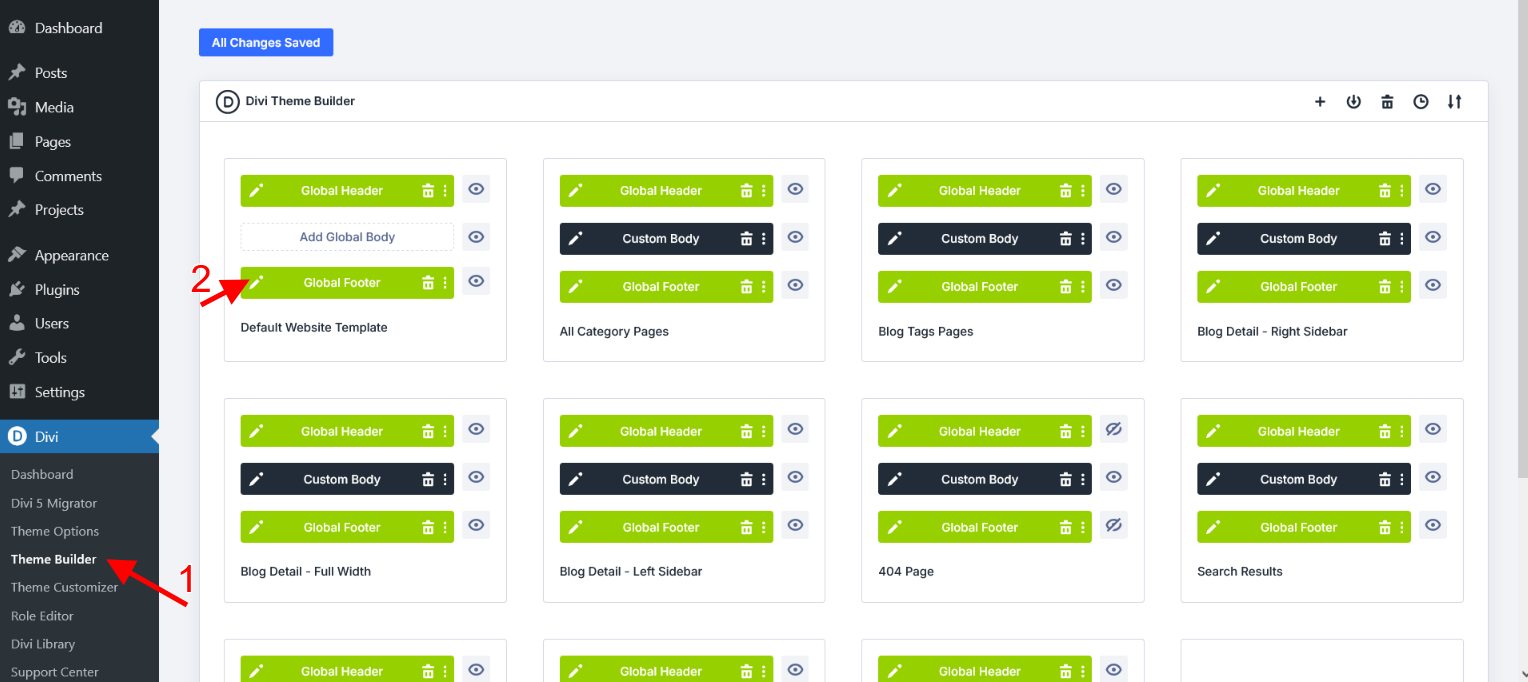
Task: Click the 404 Page template title
Action: click(x=906, y=572)
